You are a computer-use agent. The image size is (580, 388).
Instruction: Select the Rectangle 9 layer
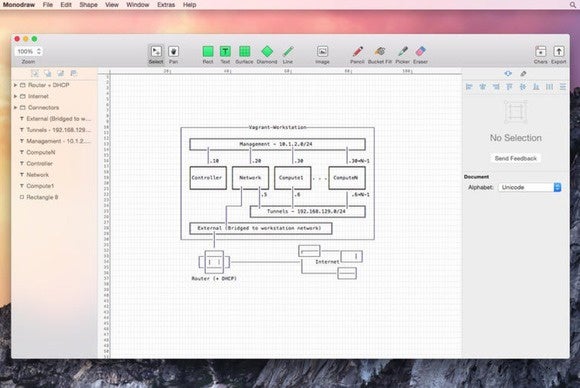coord(55,197)
